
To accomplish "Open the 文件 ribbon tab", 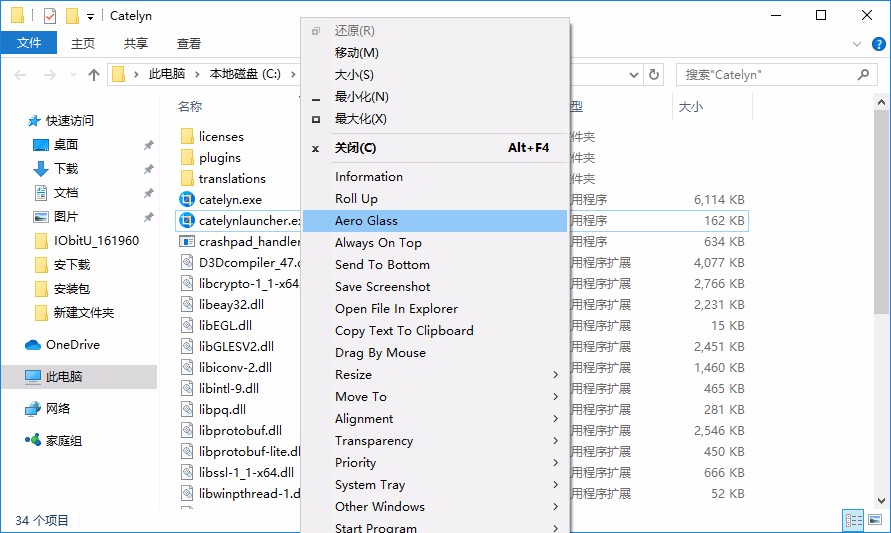I will click(x=29, y=43).
